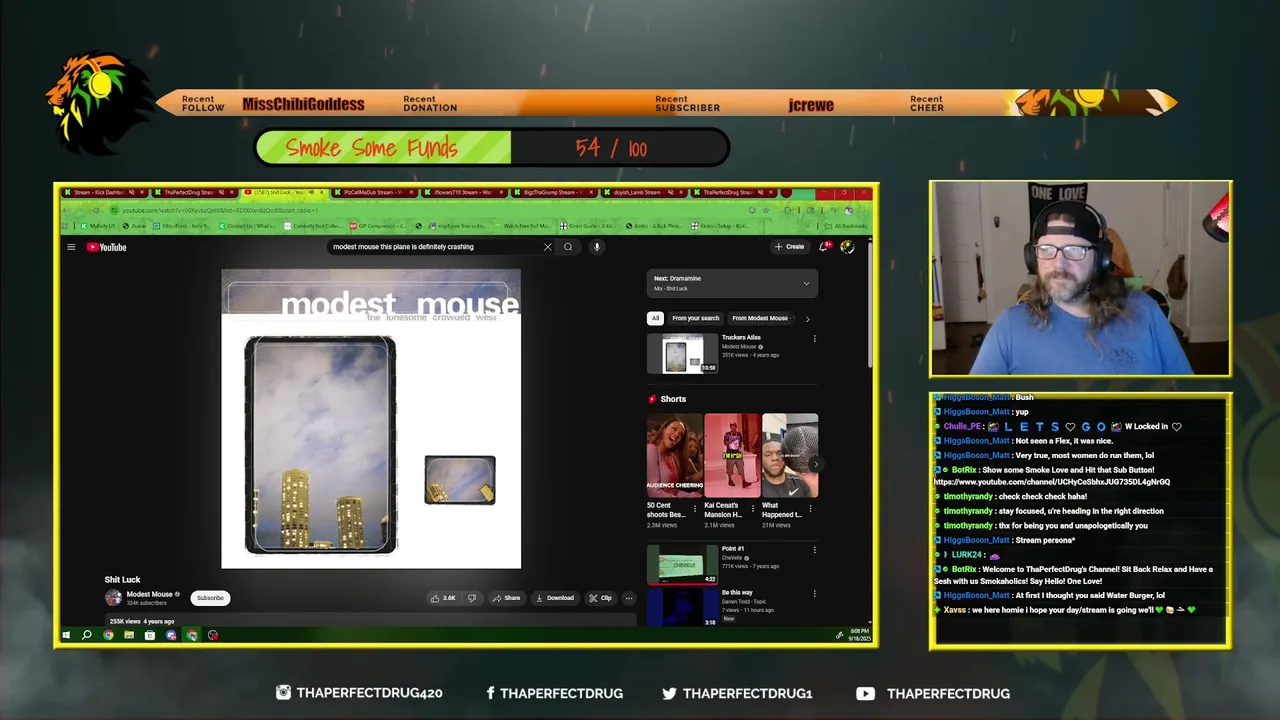This screenshot has height=720, width=1280.
Task: Open the Be this way video thumbnail
Action: click(x=682, y=607)
